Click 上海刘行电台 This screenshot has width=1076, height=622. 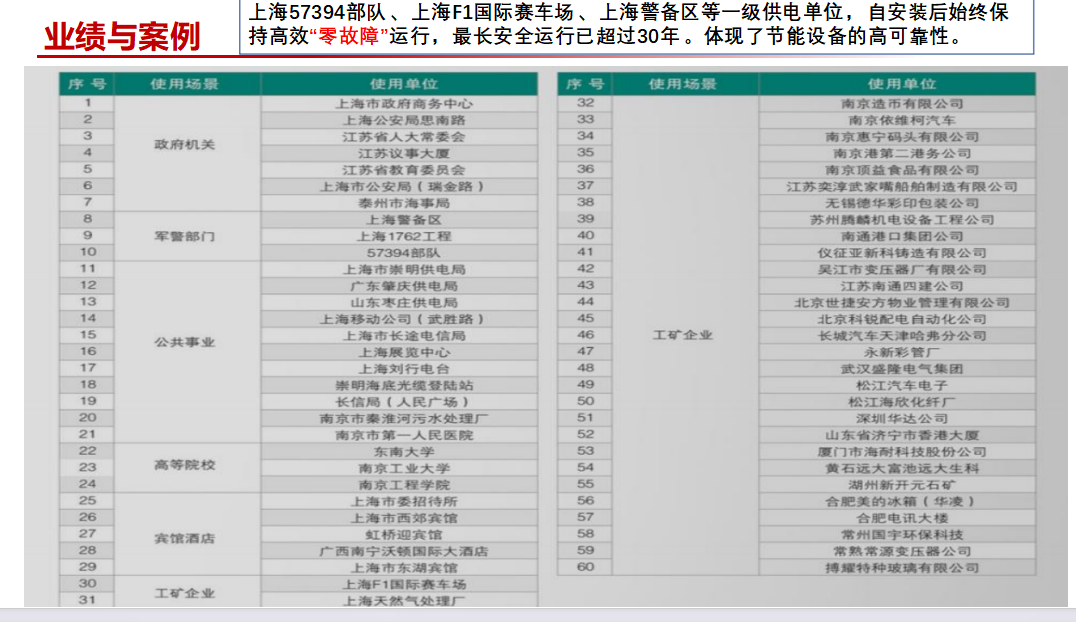click(x=404, y=369)
